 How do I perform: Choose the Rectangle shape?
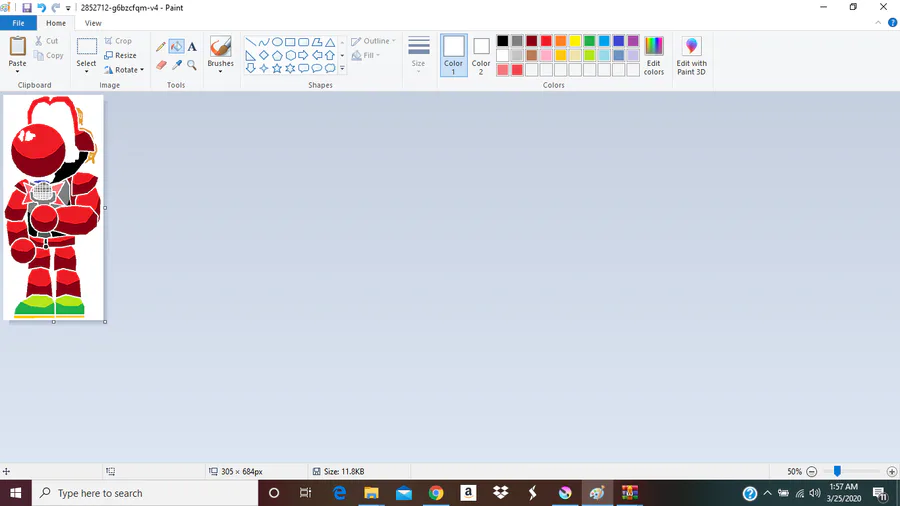tap(290, 42)
